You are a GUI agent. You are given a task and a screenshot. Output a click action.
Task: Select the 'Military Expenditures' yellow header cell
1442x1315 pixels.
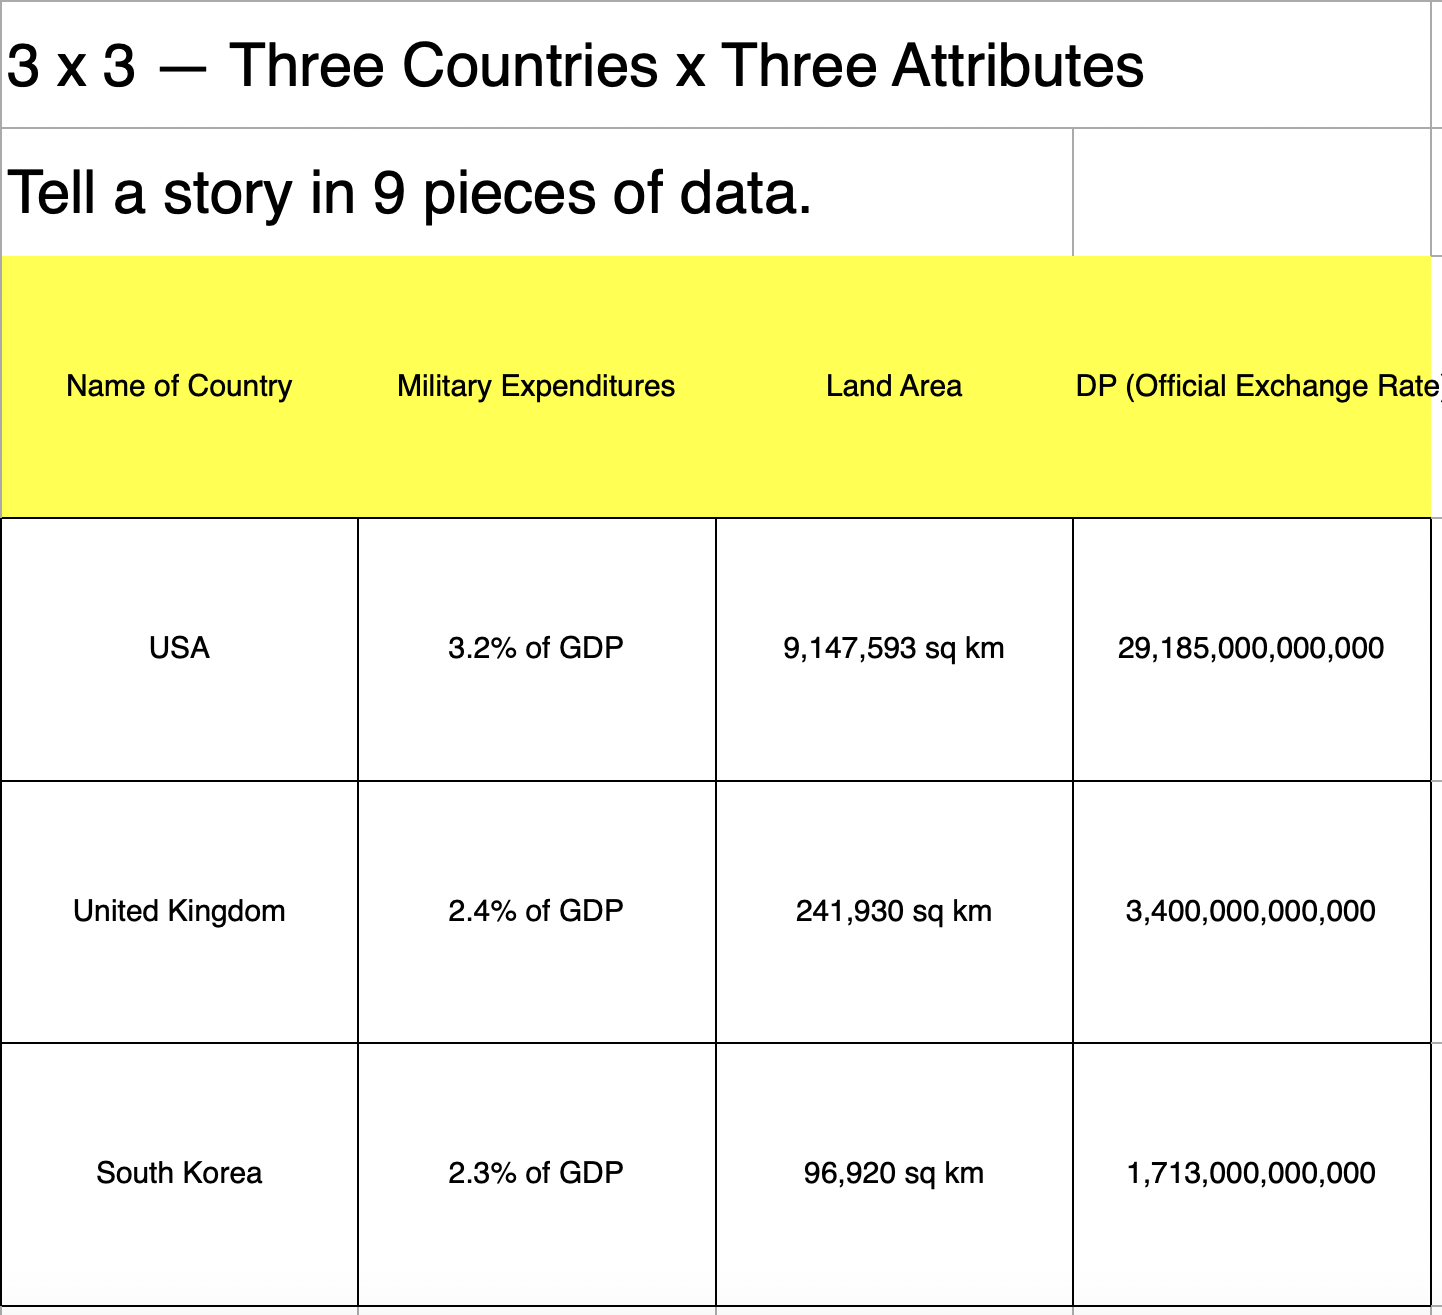(x=536, y=386)
